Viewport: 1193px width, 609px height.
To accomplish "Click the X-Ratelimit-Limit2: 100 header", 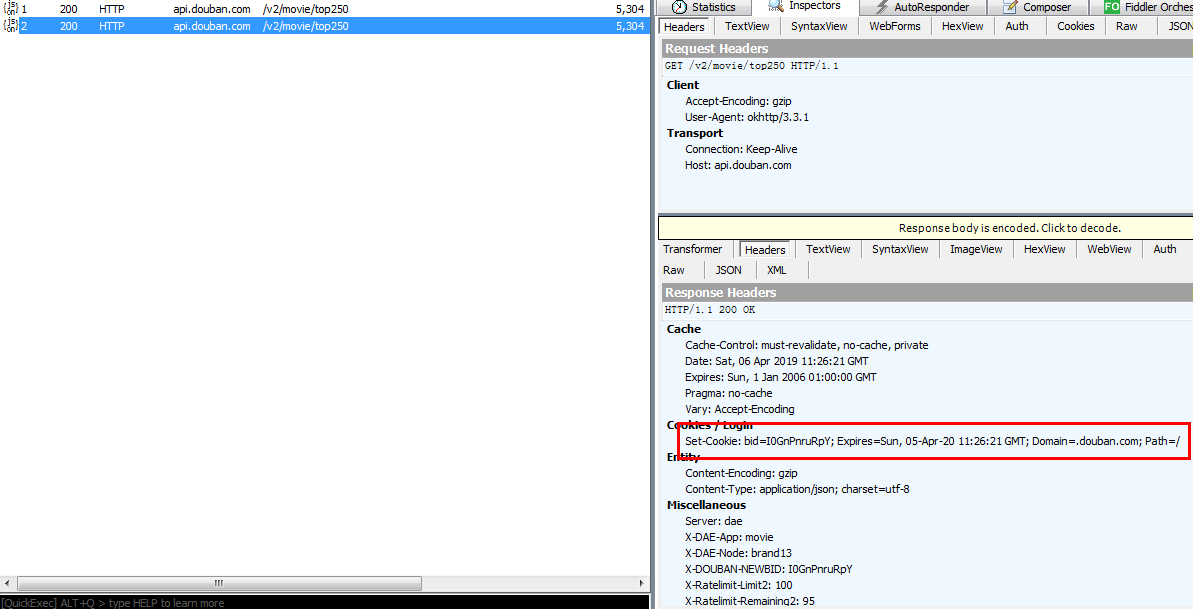I will (739, 585).
